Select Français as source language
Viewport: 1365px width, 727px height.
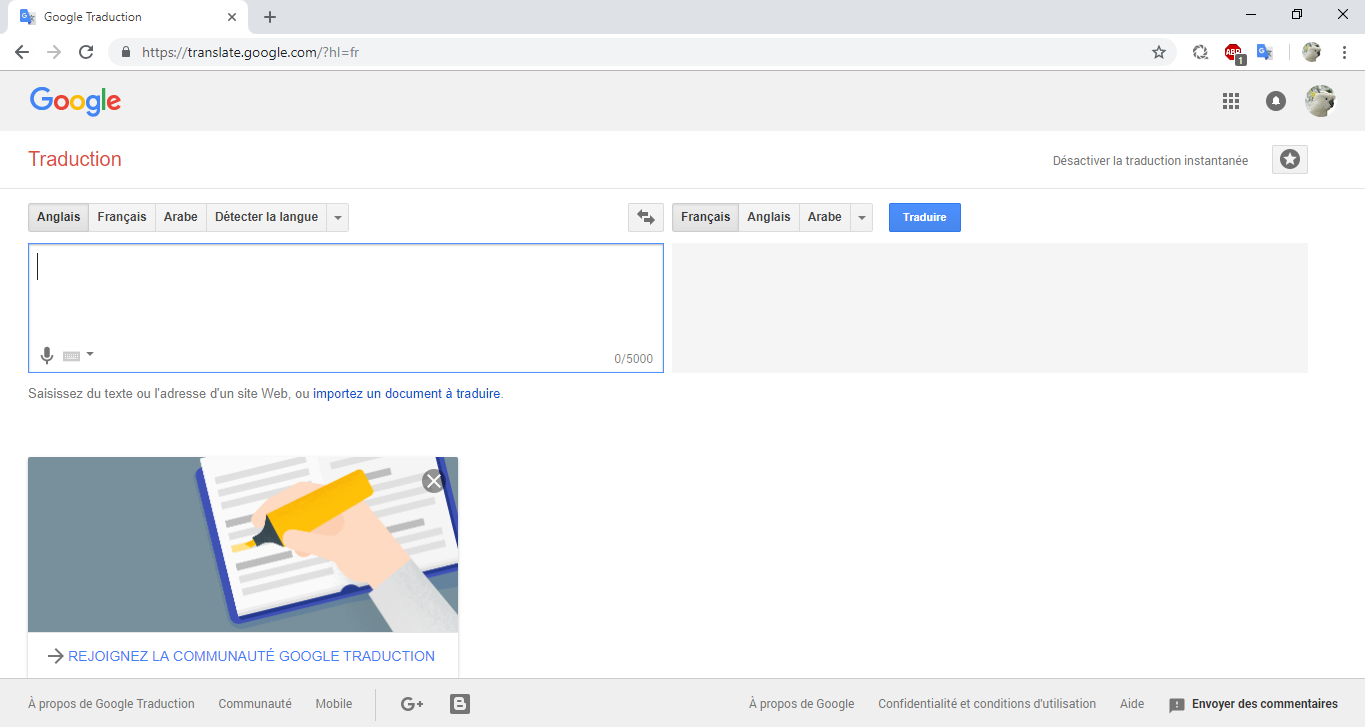tap(122, 217)
